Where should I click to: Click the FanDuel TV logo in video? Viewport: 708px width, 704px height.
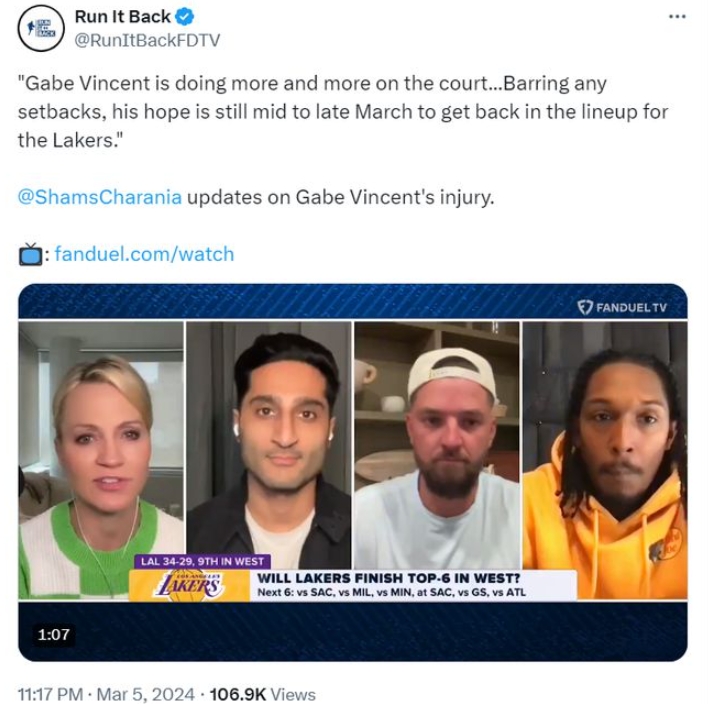coord(622,308)
